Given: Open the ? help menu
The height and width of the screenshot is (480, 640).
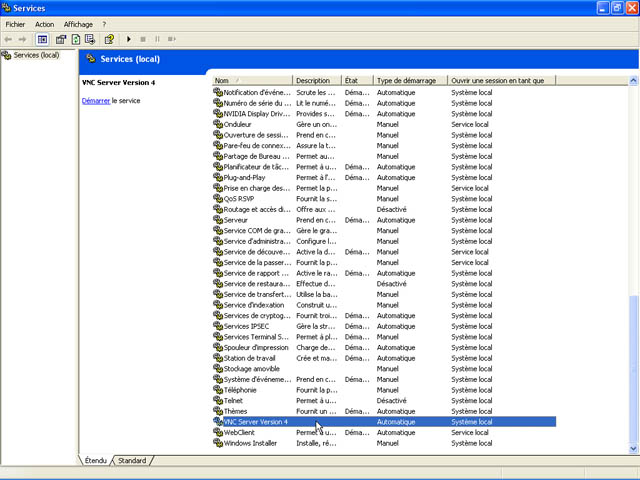Looking at the screenshot, I should coord(104,24).
